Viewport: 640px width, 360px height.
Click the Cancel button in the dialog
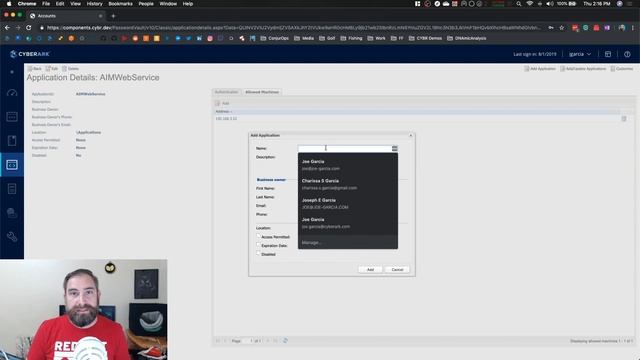[x=397, y=269]
